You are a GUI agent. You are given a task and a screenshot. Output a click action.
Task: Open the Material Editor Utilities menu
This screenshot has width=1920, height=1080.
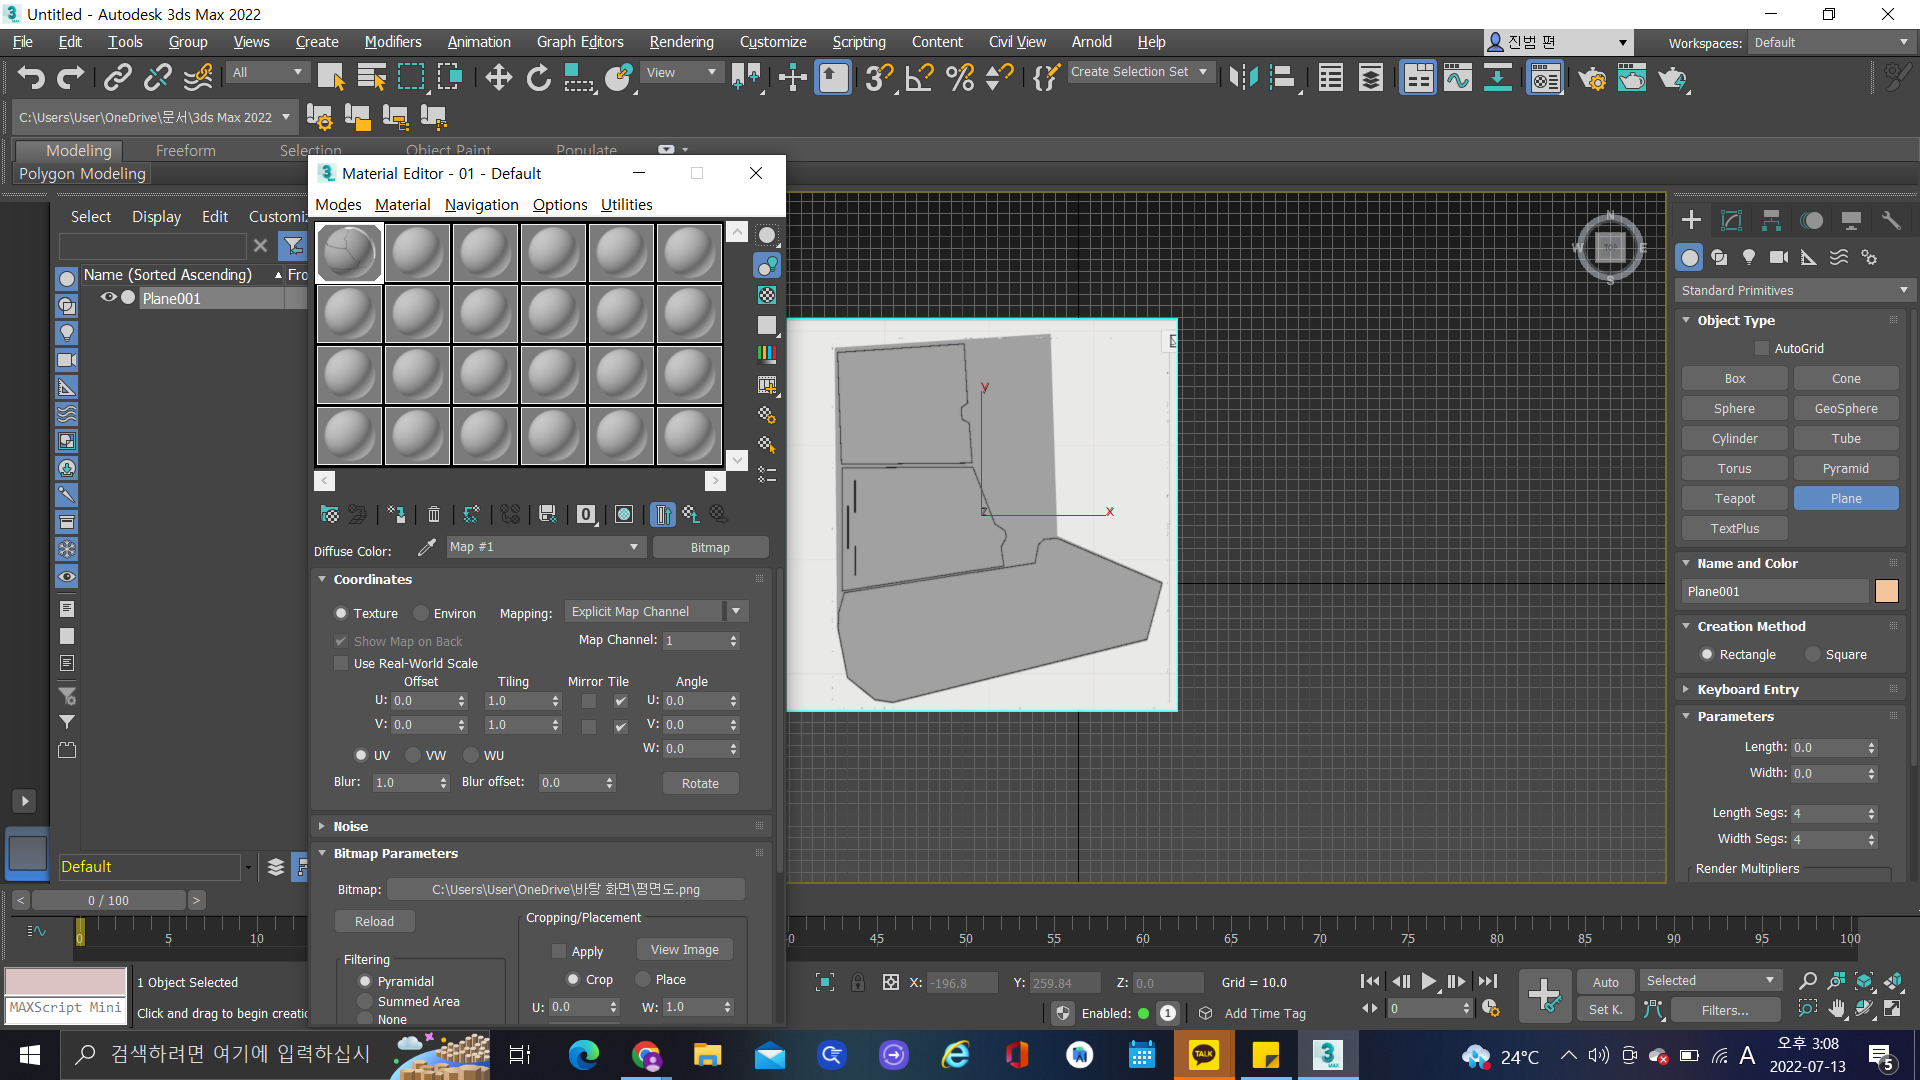pos(626,204)
